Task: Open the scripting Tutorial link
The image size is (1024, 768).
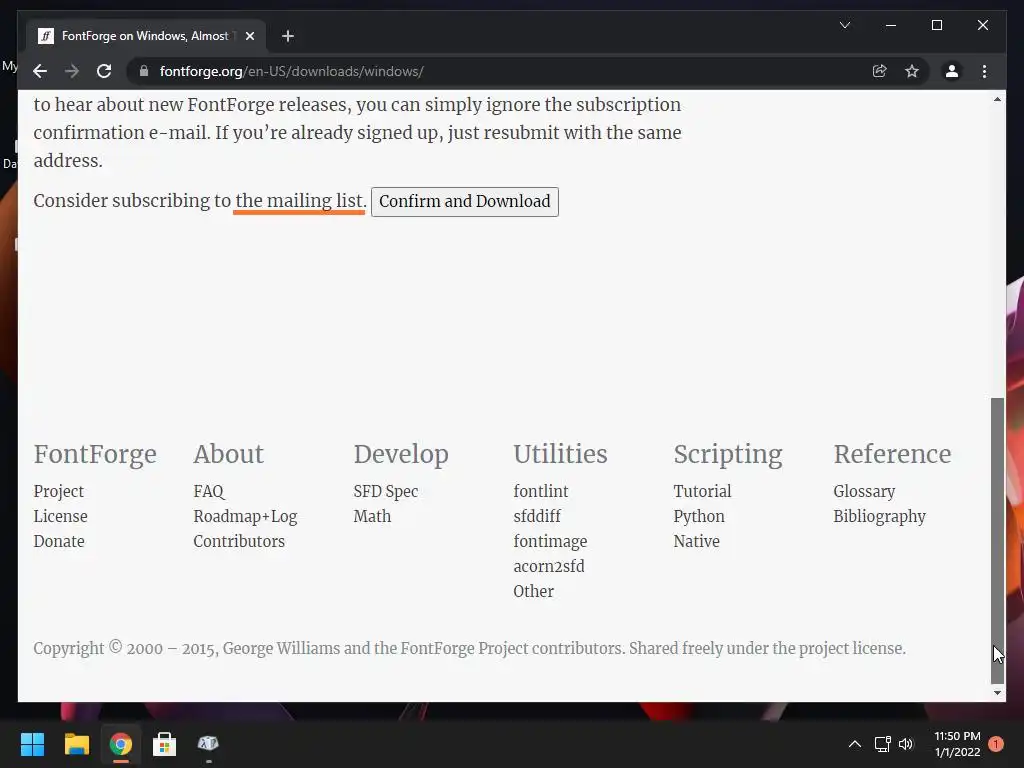Action: tap(703, 492)
